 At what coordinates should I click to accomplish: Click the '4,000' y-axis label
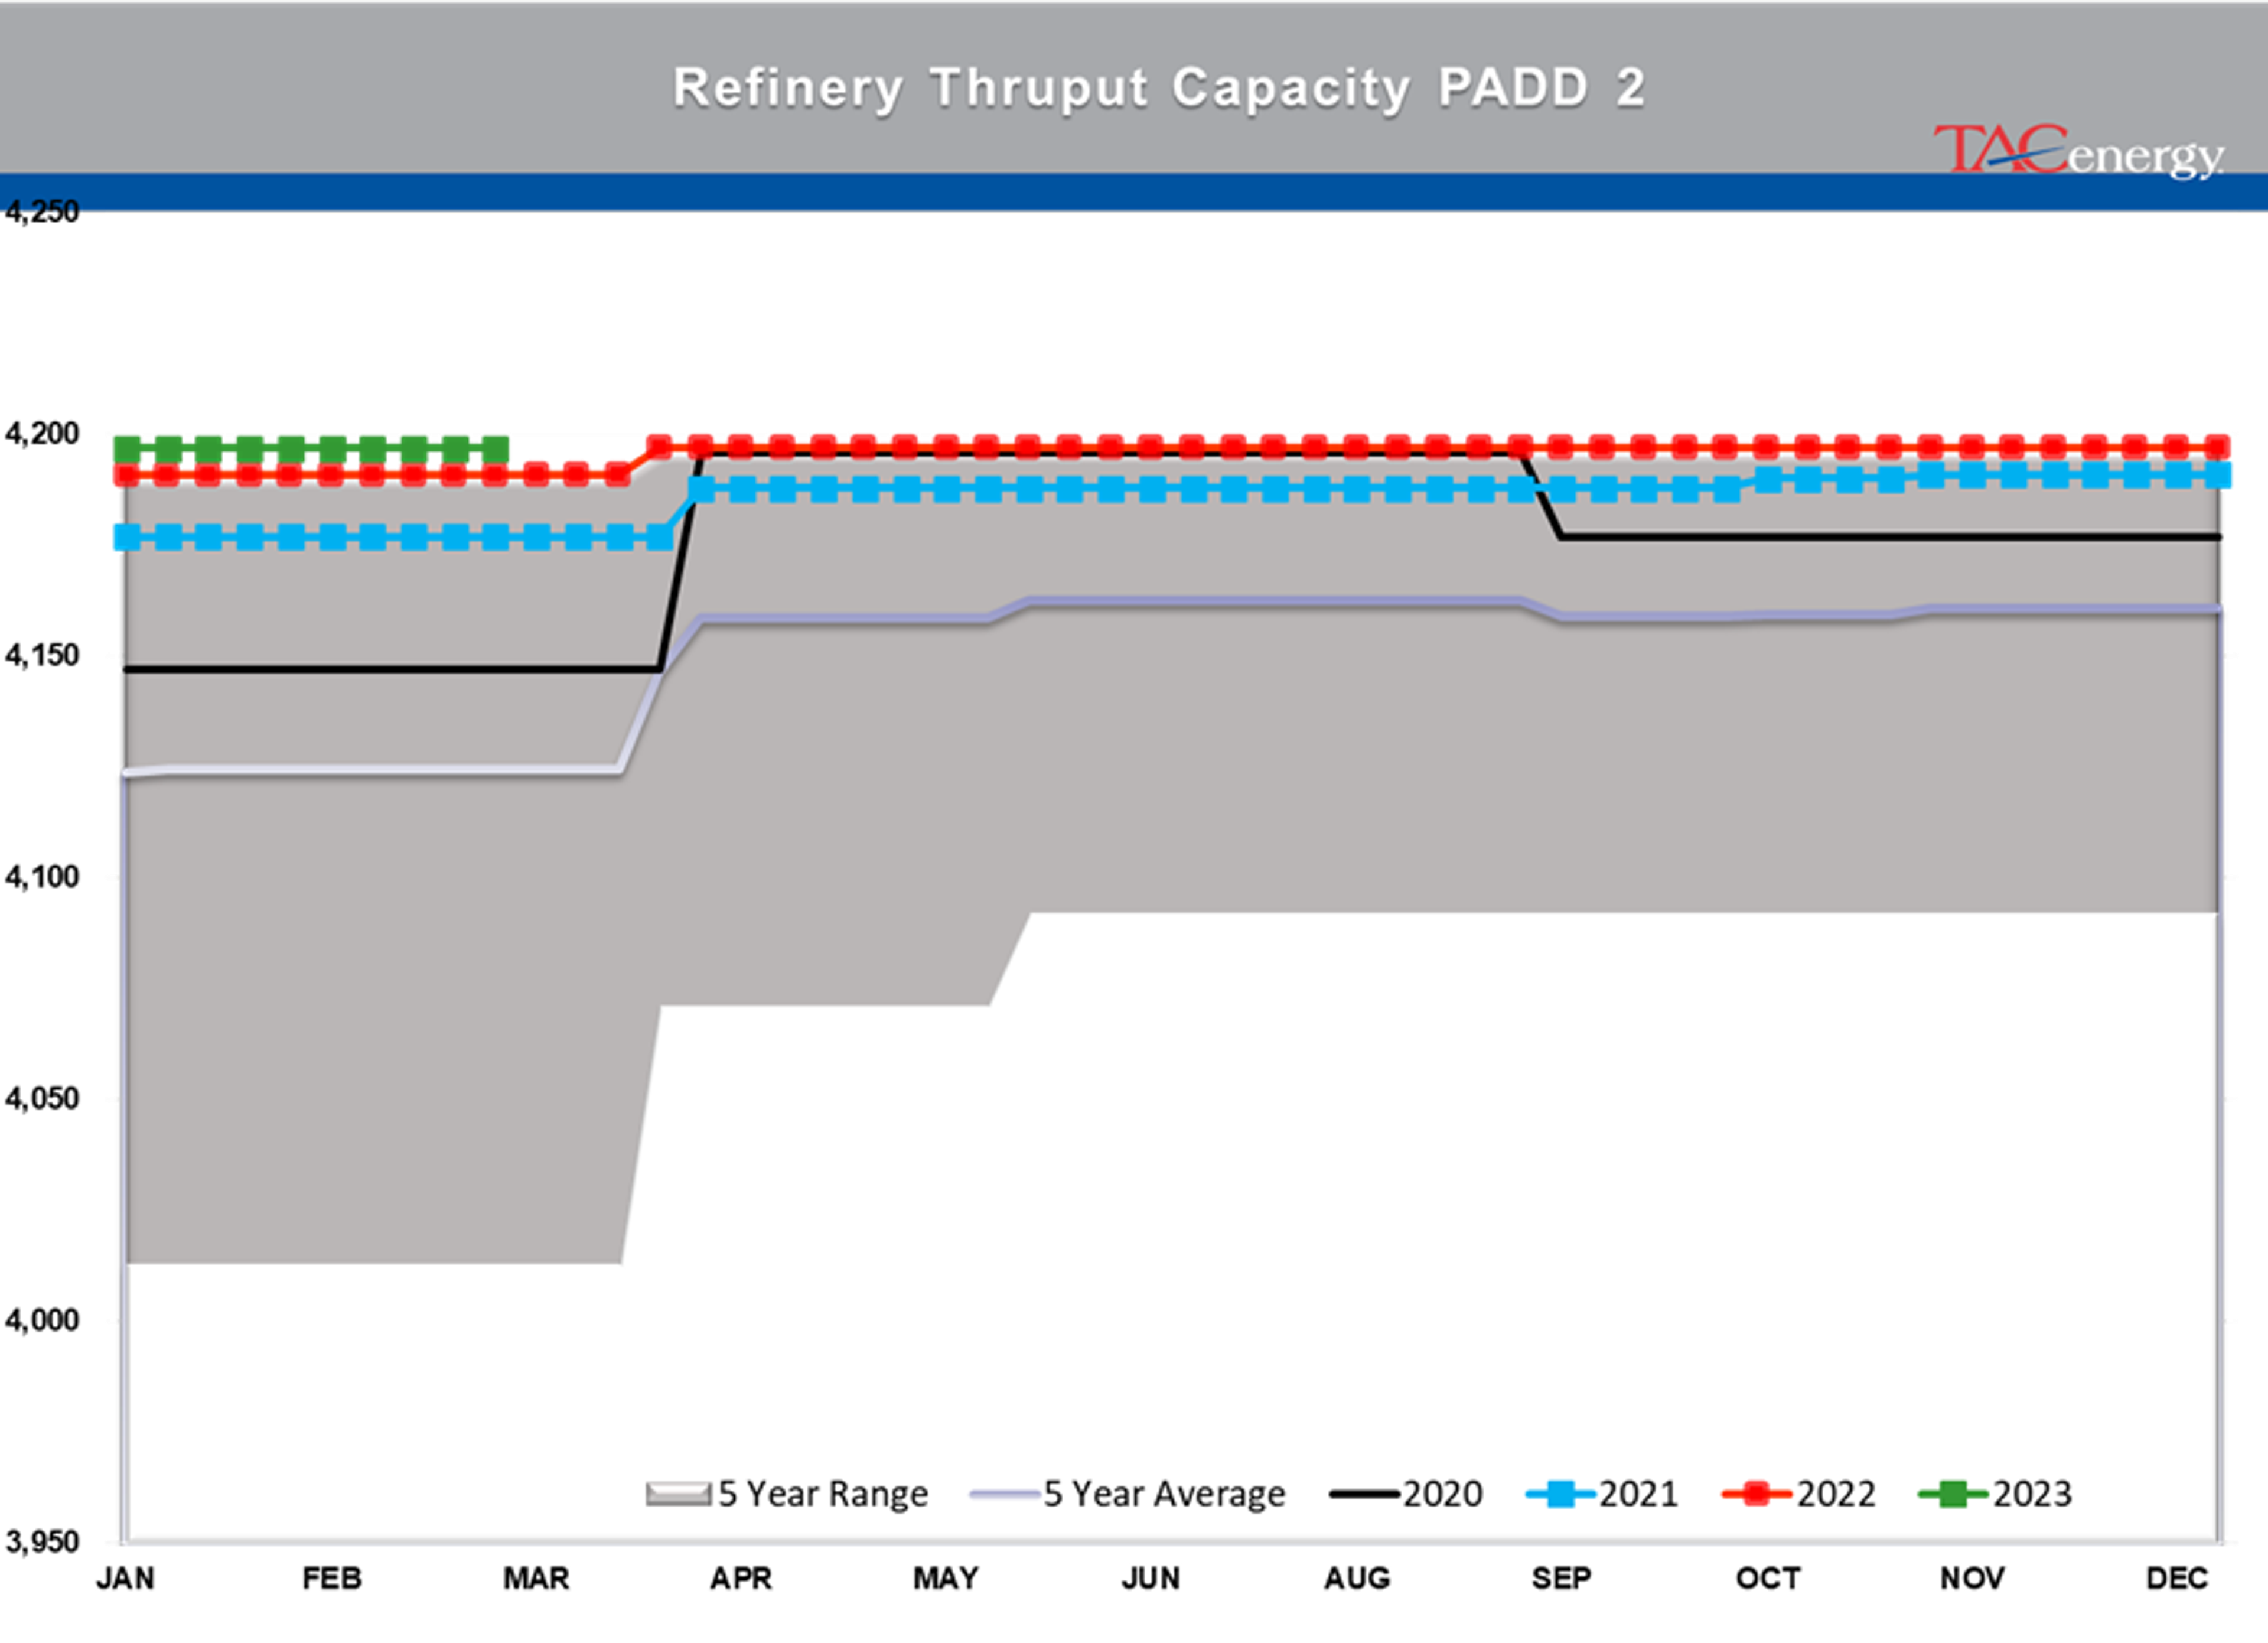tap(41, 1321)
